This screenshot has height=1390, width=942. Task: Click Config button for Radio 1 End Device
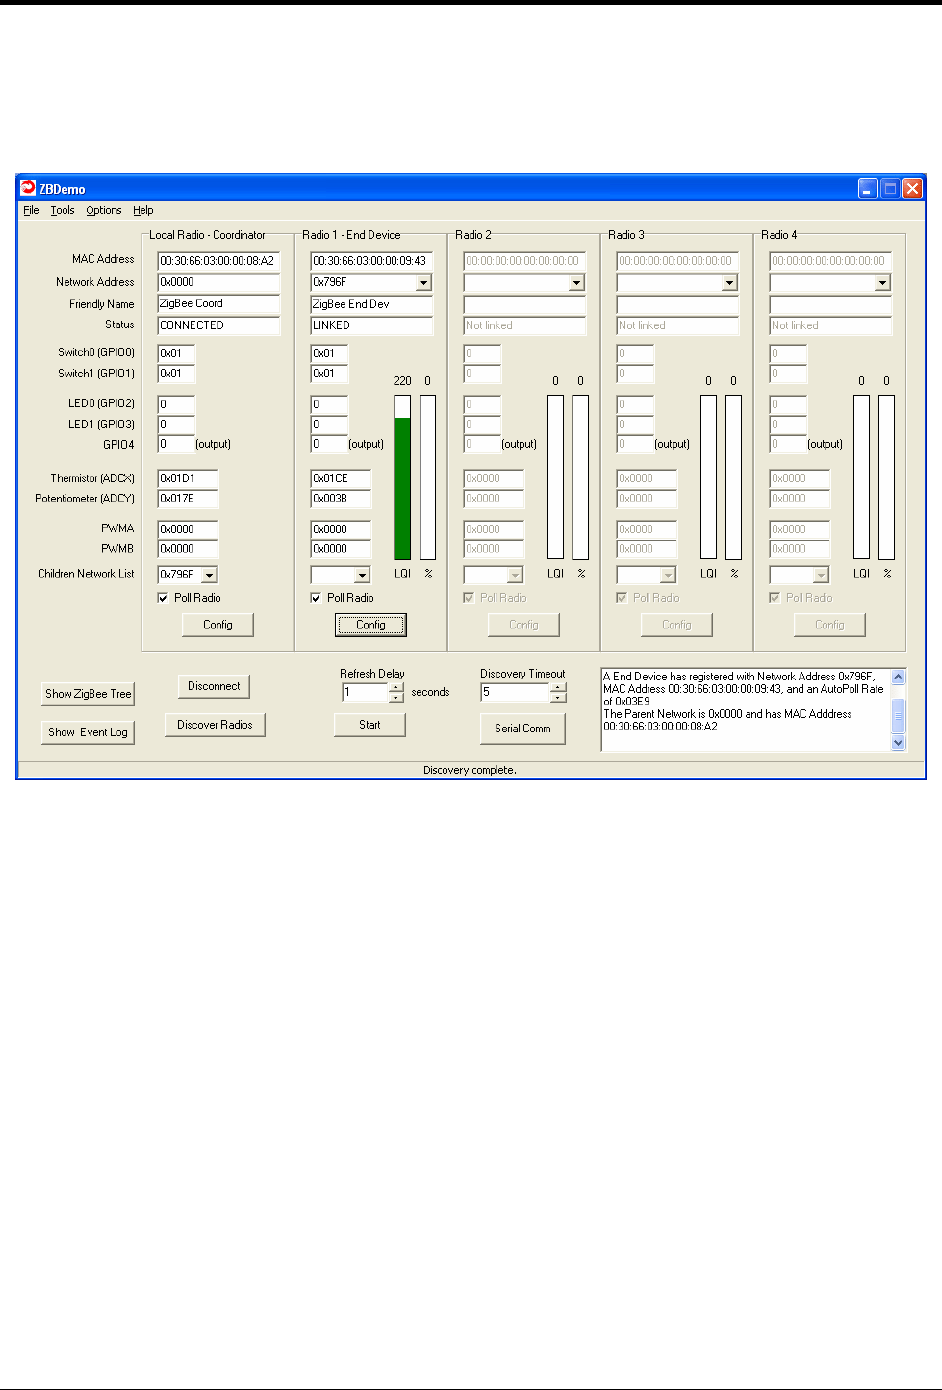pyautogui.click(x=371, y=625)
